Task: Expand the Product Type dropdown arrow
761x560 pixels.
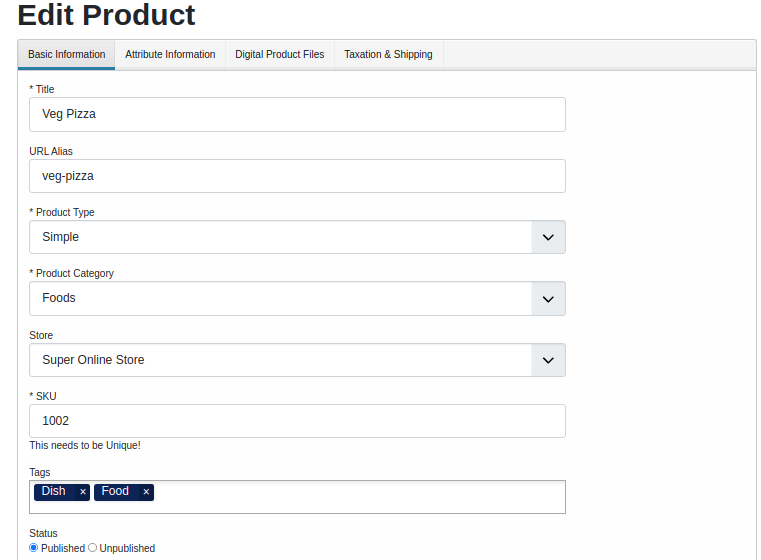Action: pyautogui.click(x=548, y=237)
